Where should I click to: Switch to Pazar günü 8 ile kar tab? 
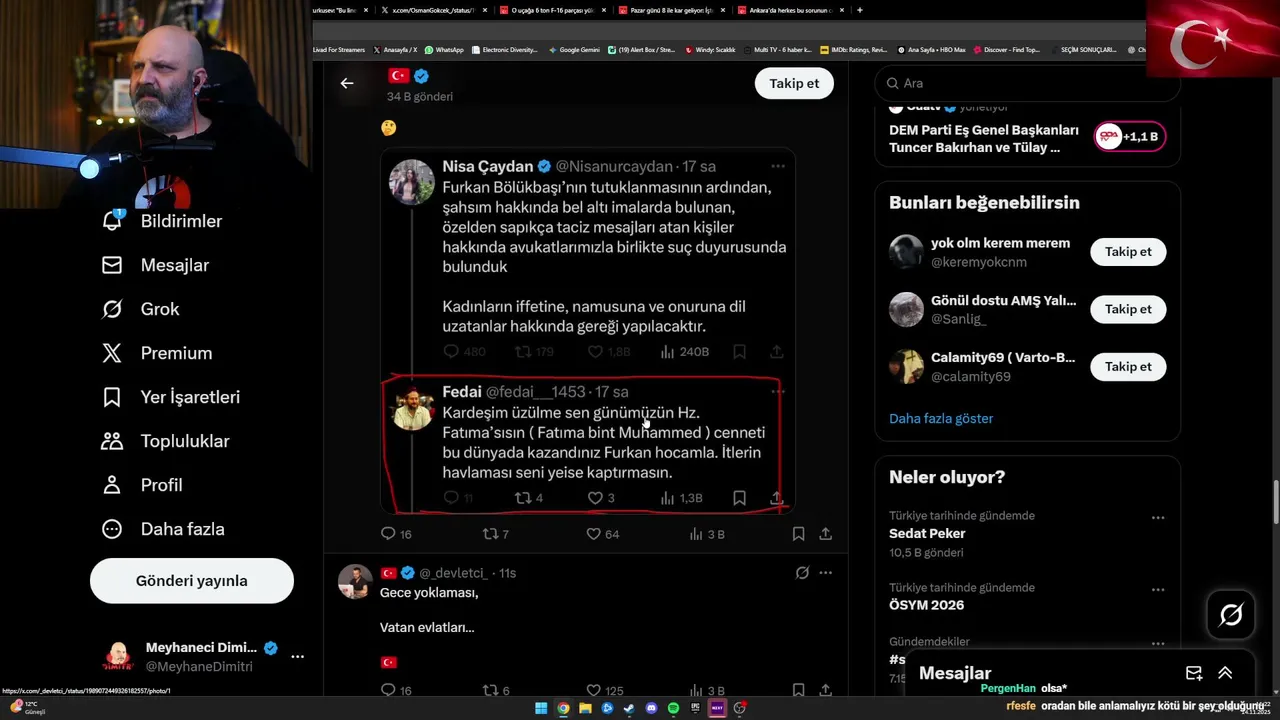tap(670, 10)
